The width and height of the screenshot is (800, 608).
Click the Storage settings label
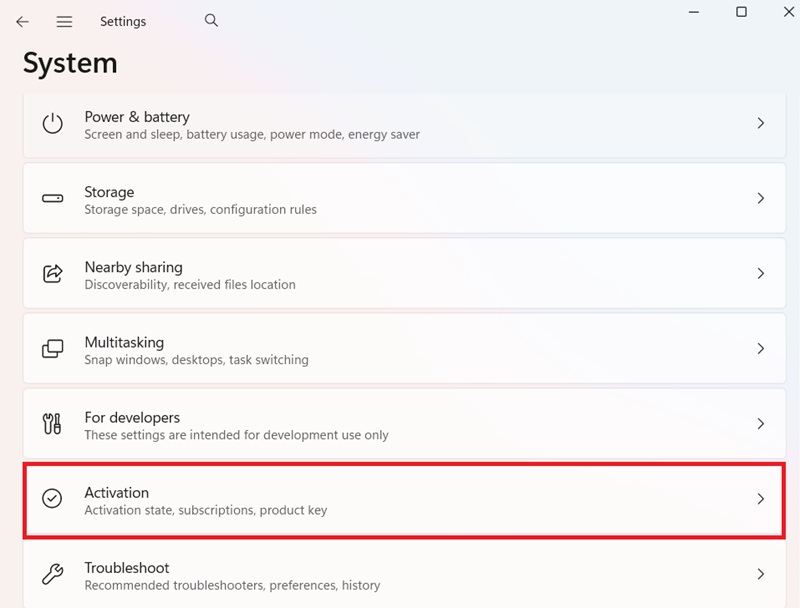(x=109, y=192)
